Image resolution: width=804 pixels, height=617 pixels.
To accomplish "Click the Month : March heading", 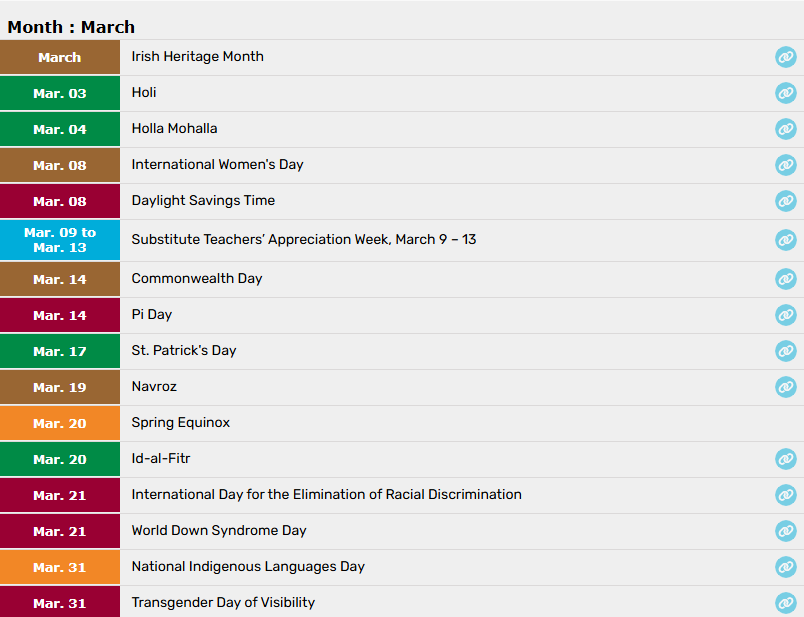I will [71, 27].
